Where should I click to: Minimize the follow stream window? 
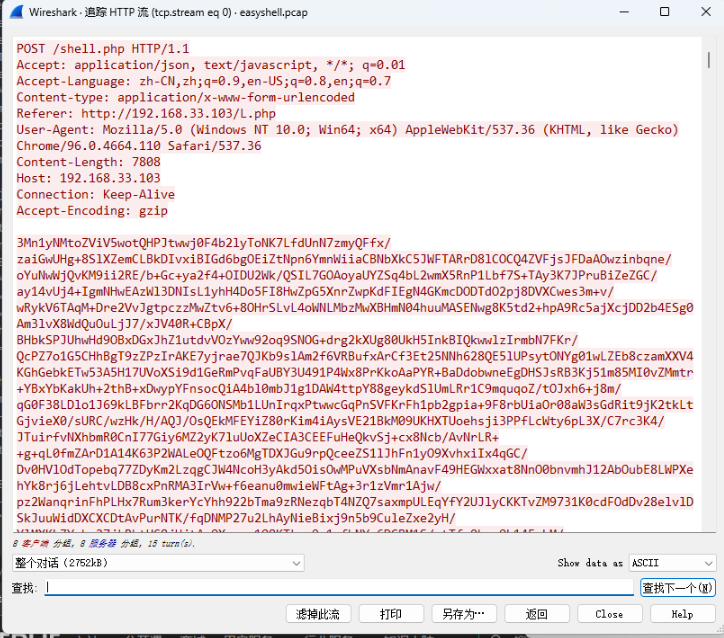(x=624, y=12)
